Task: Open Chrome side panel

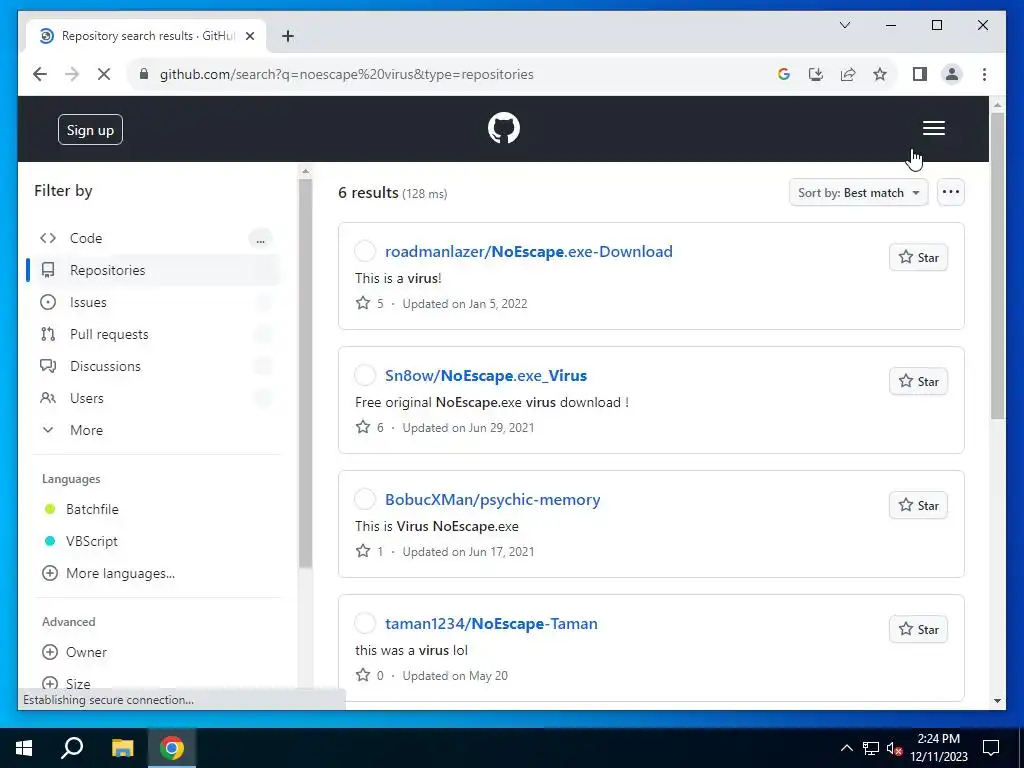Action: pyautogui.click(x=920, y=74)
